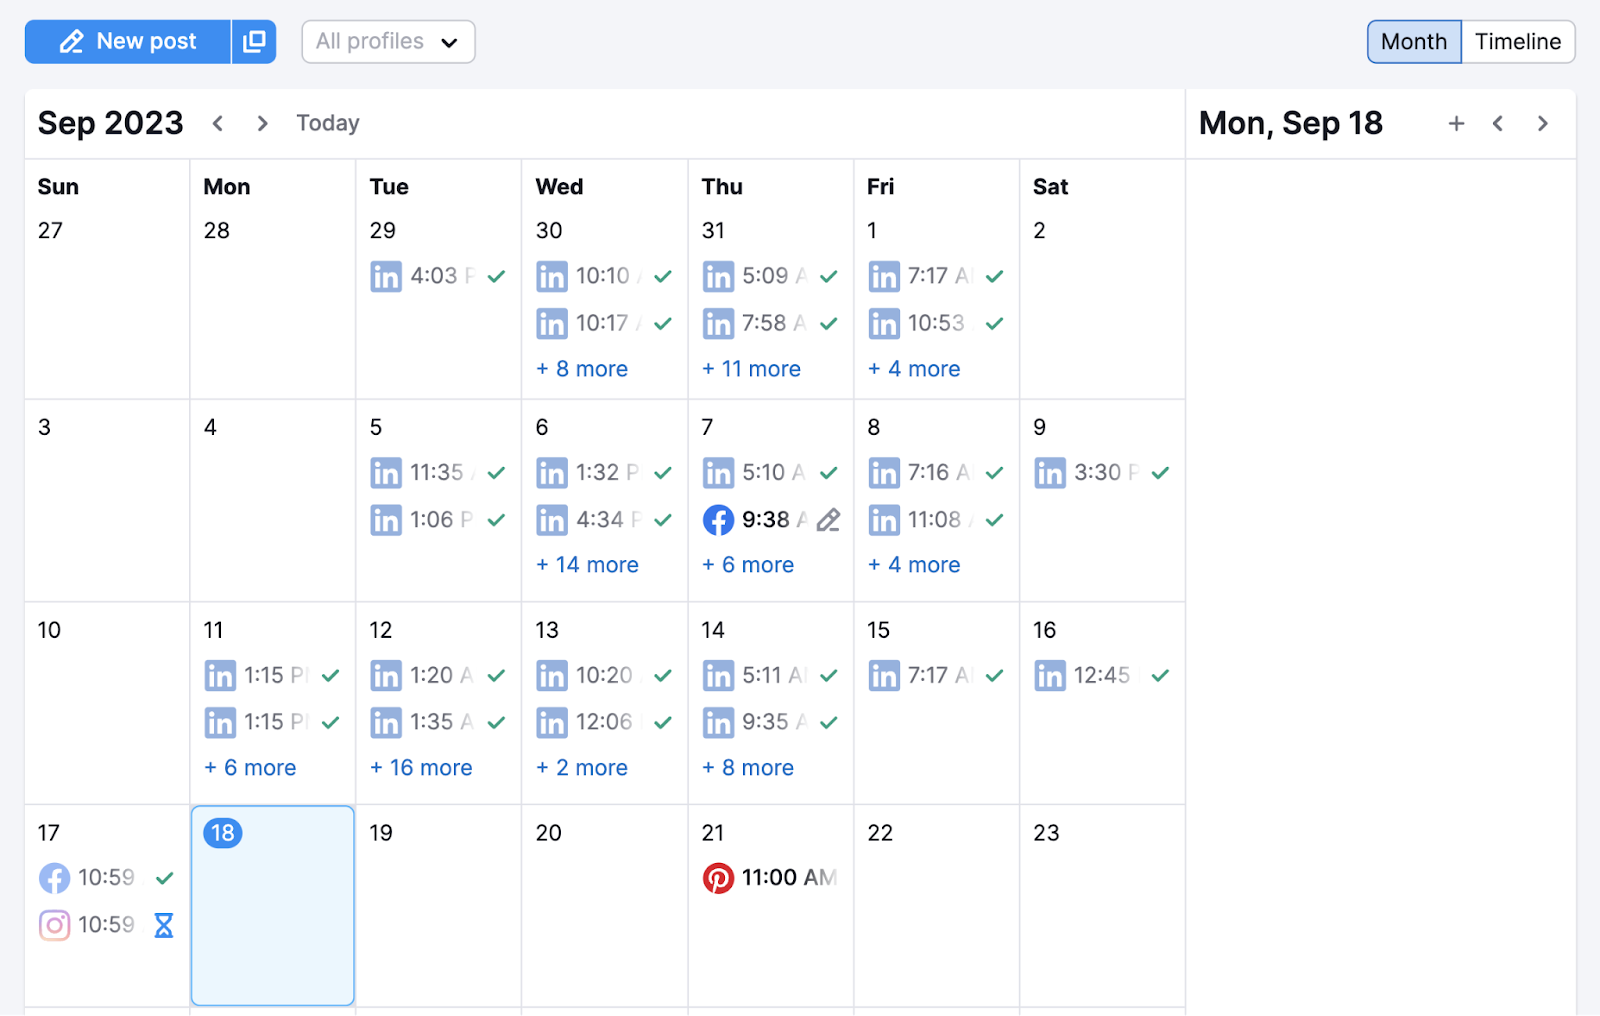Click the checkmark beside the 7:17 post on Sep 15

click(x=994, y=675)
